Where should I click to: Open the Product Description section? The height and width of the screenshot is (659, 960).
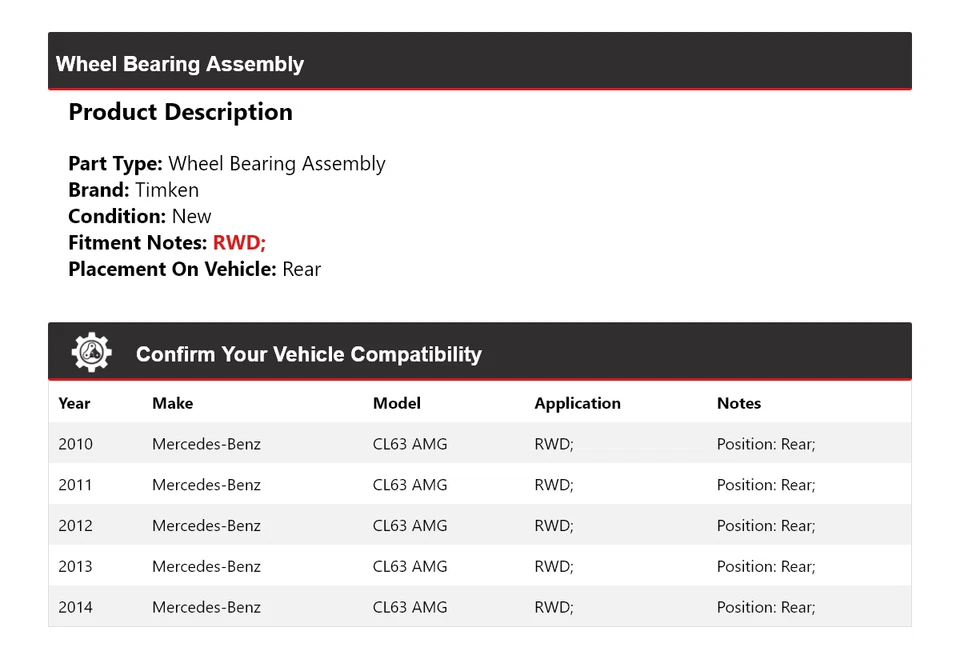pyautogui.click(x=180, y=112)
